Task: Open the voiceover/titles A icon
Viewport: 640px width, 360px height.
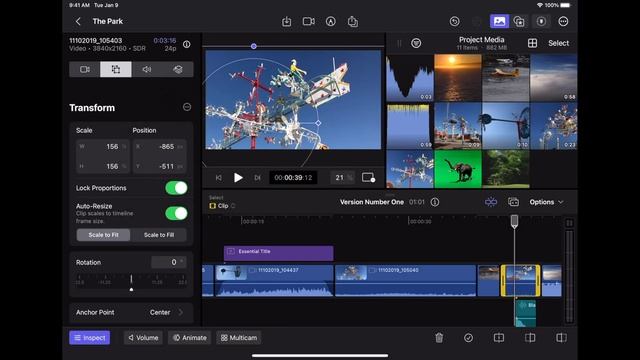Action: [x=331, y=21]
